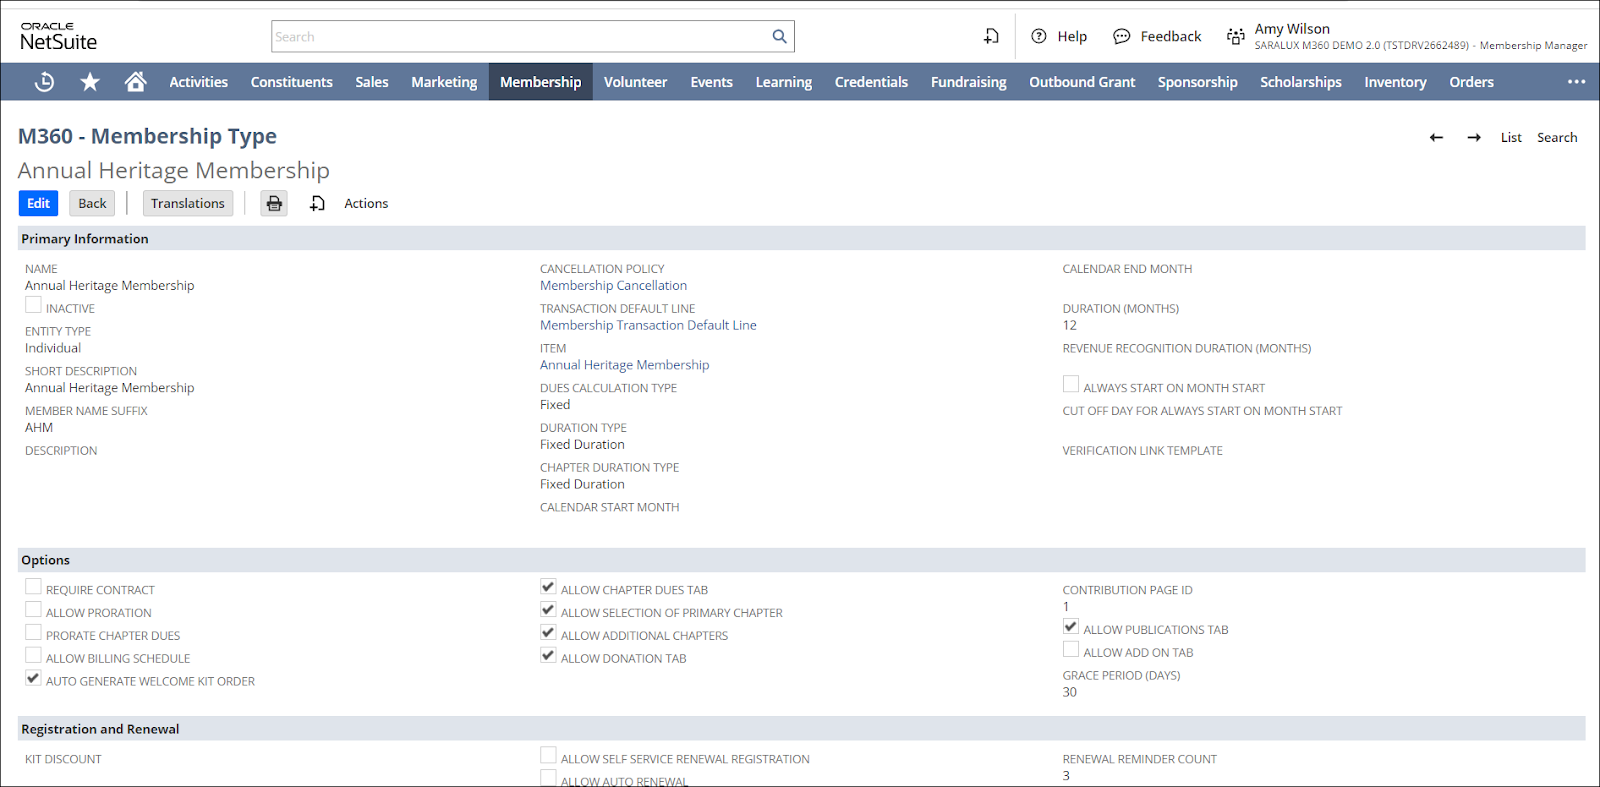This screenshot has width=1600, height=787.
Task: Toggle the Require Contract checkbox
Action: tap(34, 587)
